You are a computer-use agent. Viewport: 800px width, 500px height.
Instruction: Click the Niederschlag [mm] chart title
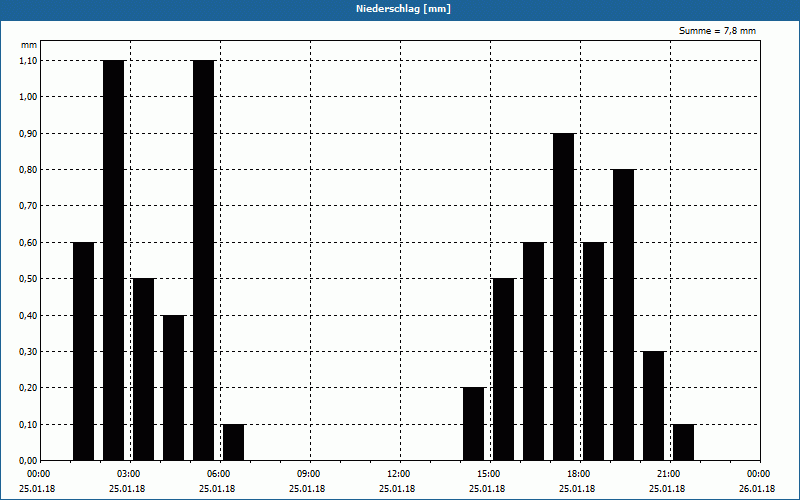coord(403,9)
